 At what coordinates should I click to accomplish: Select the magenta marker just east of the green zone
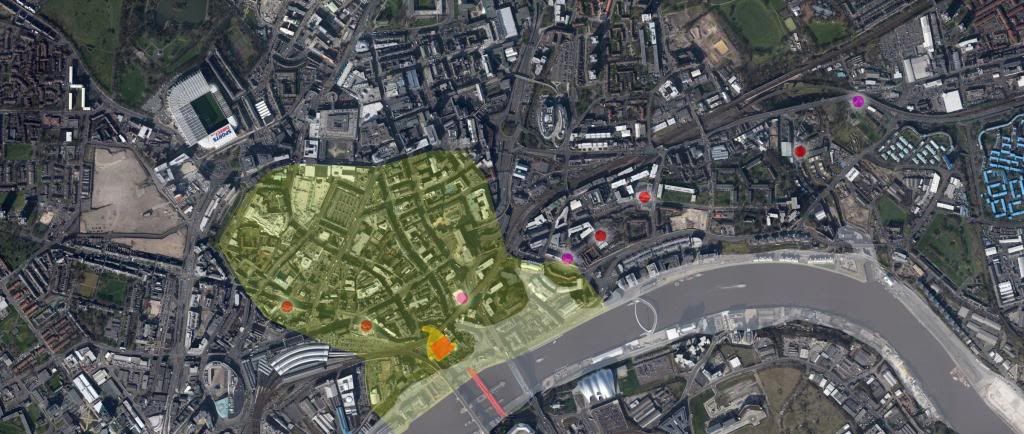[x=567, y=258]
